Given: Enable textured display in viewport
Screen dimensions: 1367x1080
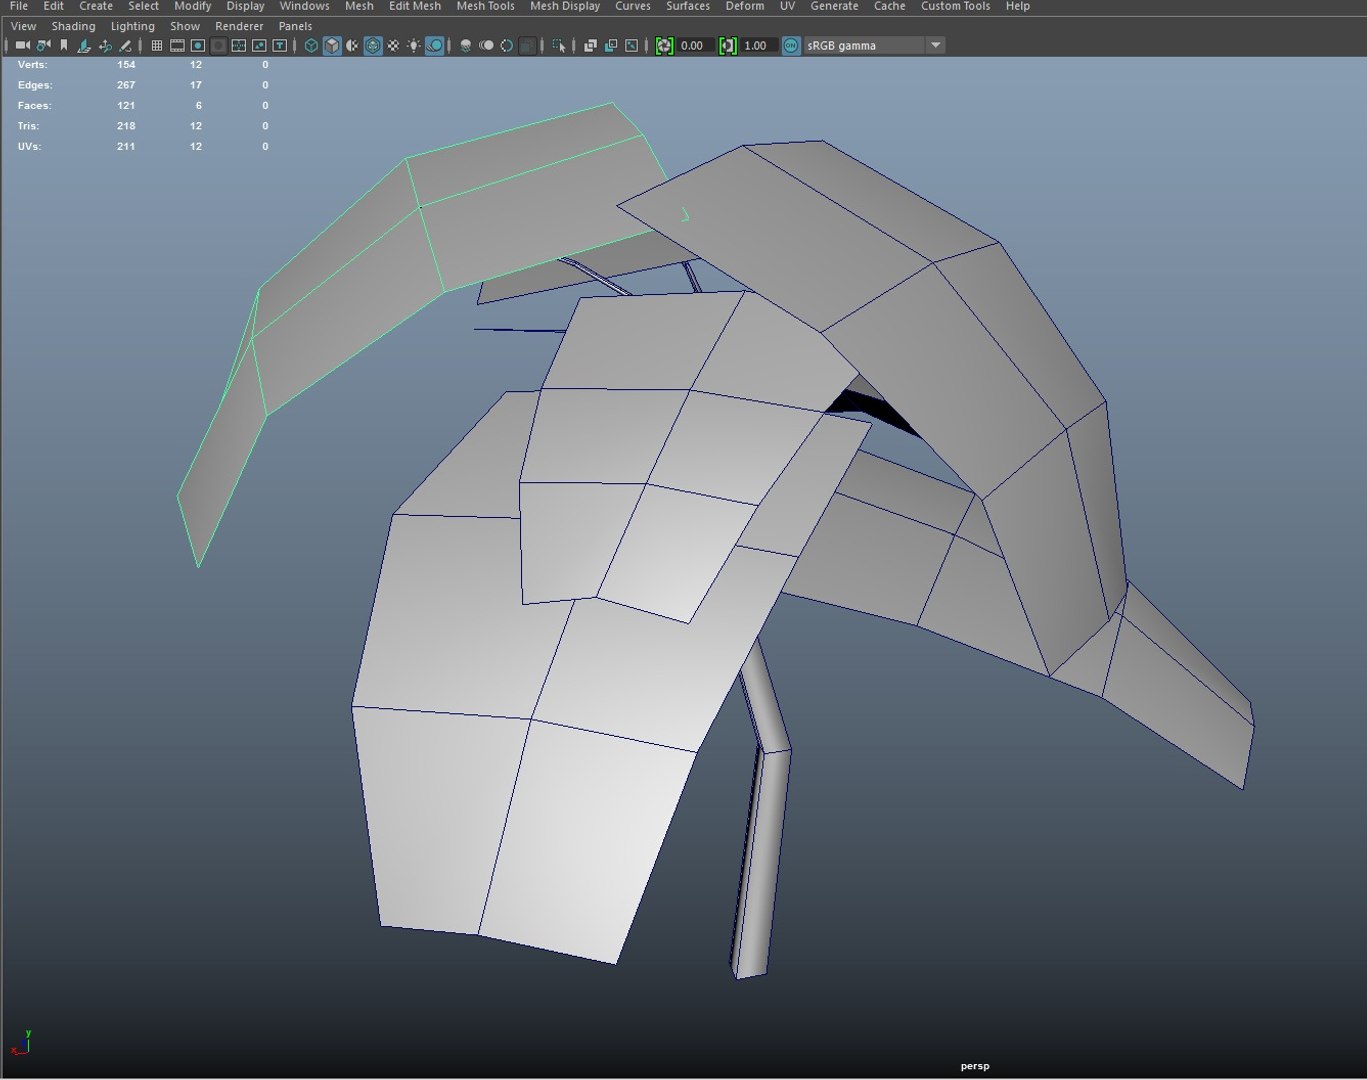Looking at the screenshot, I should (x=393, y=45).
